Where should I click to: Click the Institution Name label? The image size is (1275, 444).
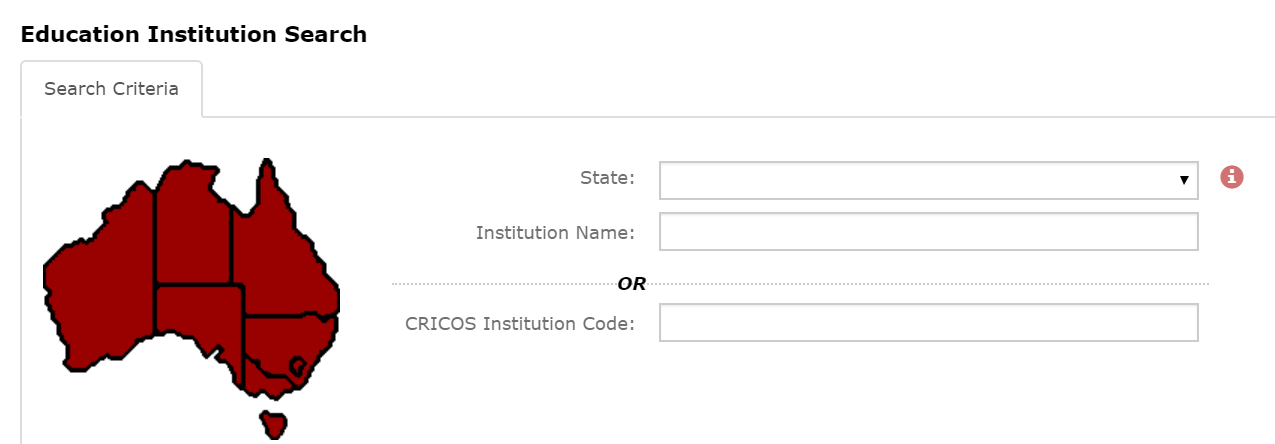point(555,233)
